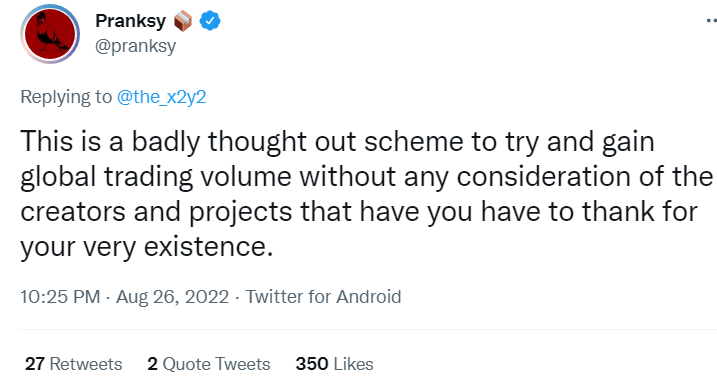Click 'global trading volume' in the tweet text
Viewport: 717px width, 385px height.
156,177
